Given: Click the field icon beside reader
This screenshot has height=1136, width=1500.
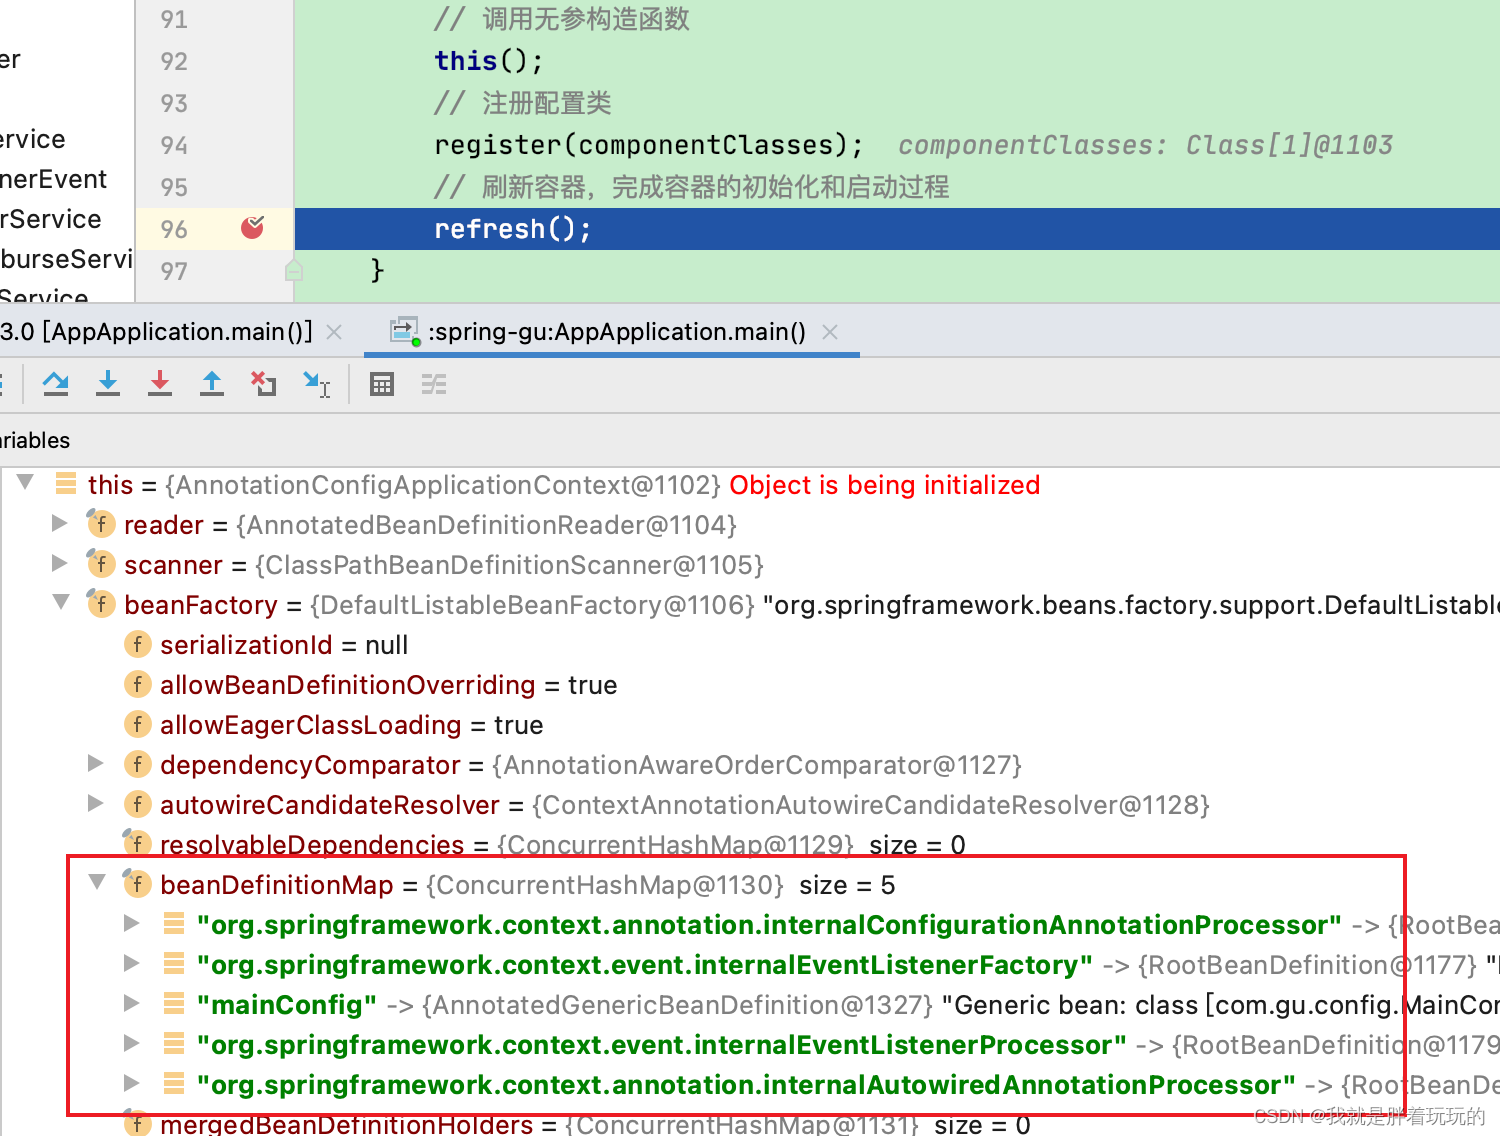Looking at the screenshot, I should pos(100,523).
